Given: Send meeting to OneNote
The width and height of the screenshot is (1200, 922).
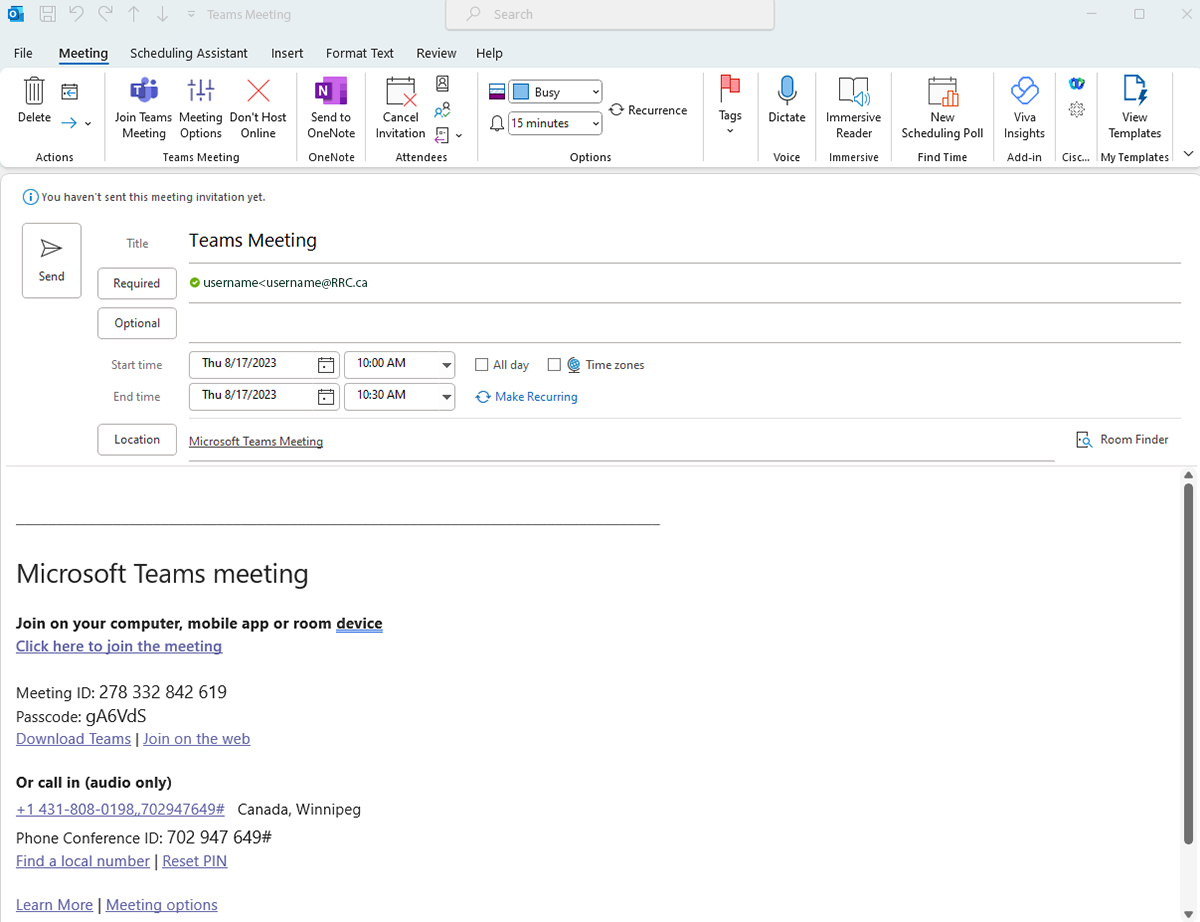Looking at the screenshot, I should (x=331, y=108).
